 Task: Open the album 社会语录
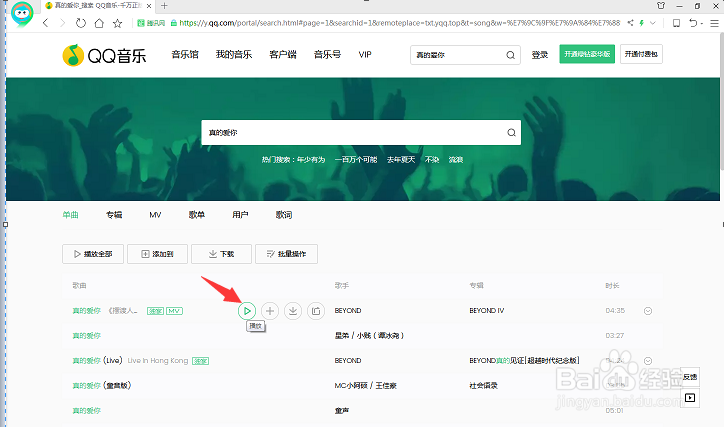[x=483, y=386]
